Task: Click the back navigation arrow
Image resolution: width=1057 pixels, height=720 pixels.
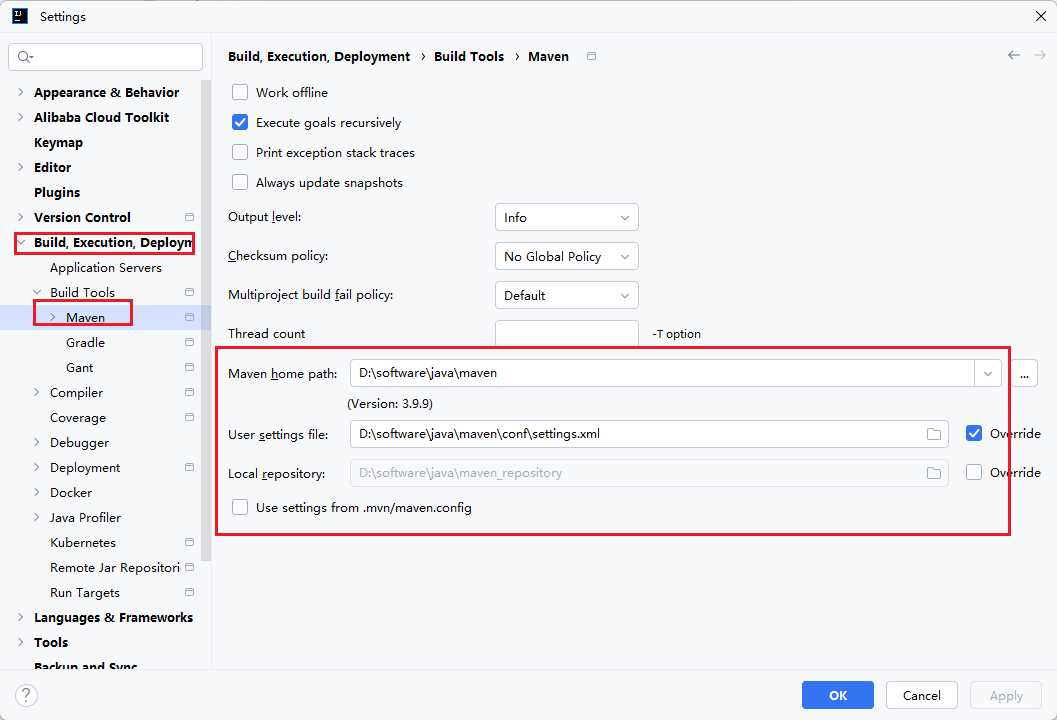Action: click(1014, 56)
